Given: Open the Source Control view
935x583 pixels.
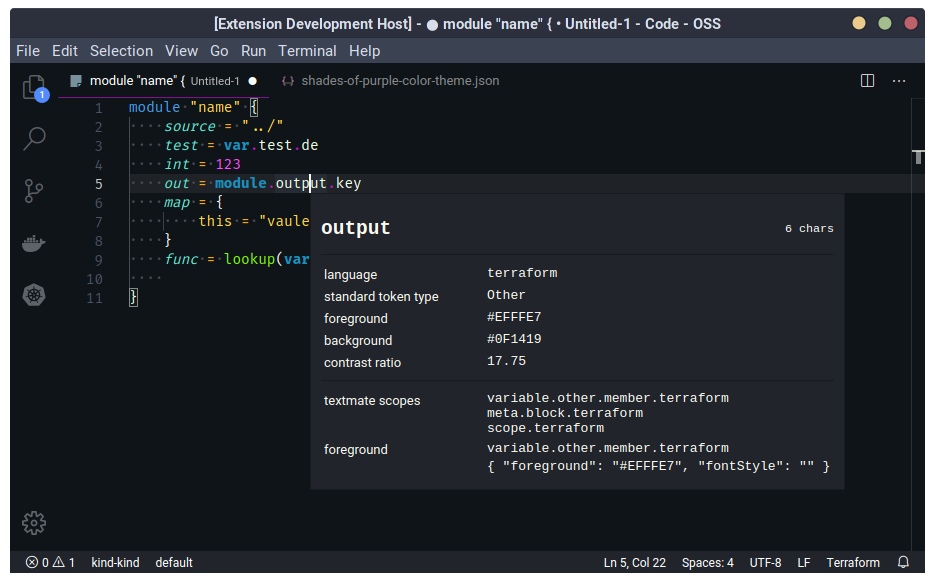Looking at the screenshot, I should point(34,191).
